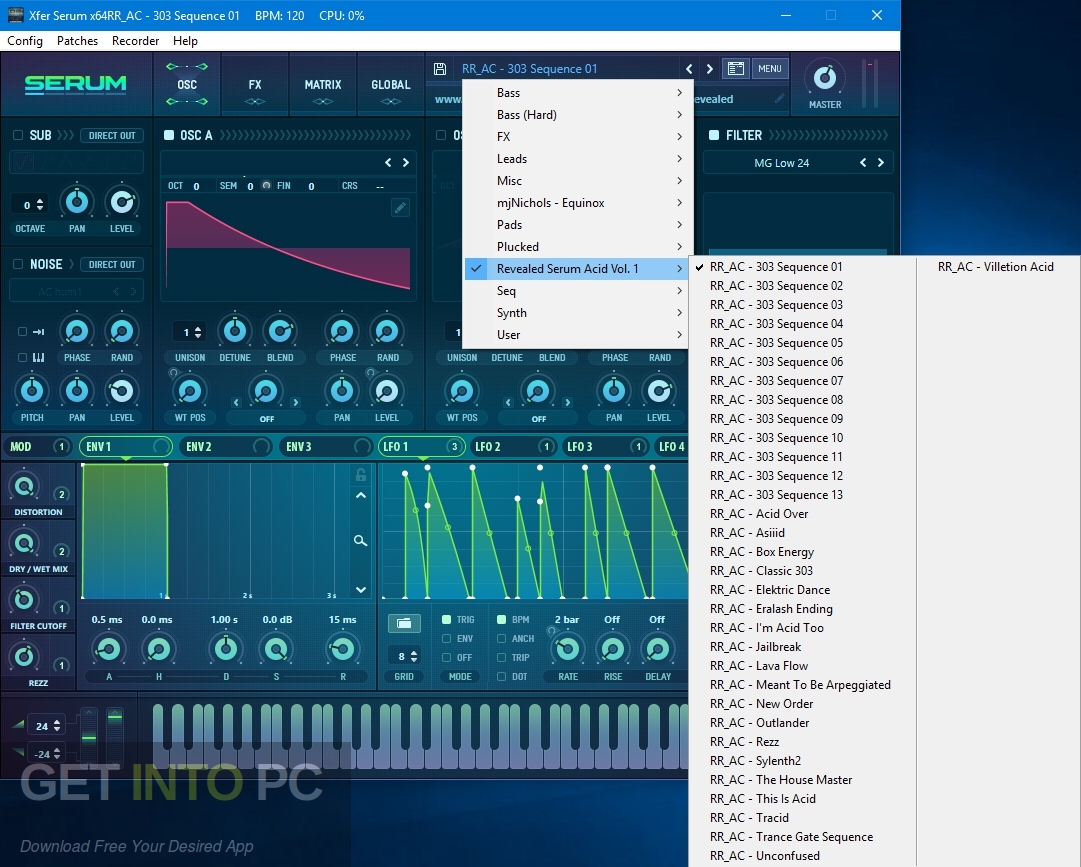Change the pitch bend up range 24

[x=47, y=726]
